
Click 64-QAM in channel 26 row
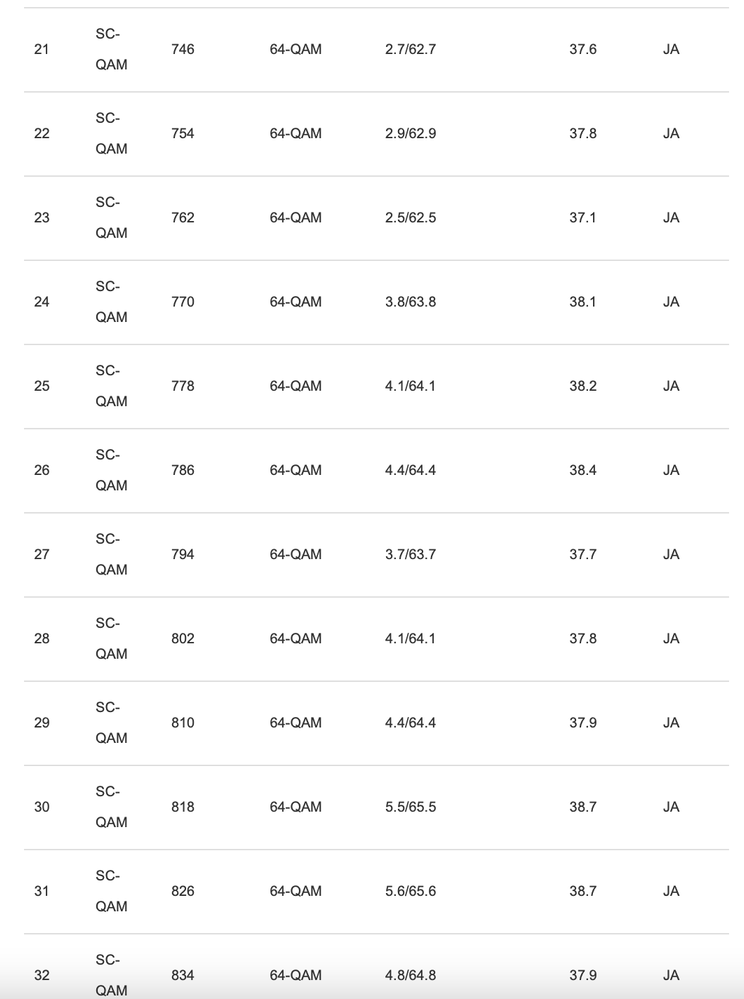click(296, 470)
